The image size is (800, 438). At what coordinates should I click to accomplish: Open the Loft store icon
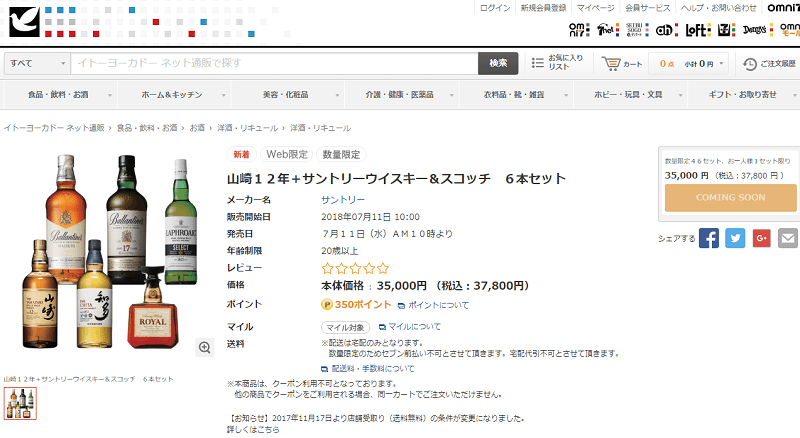(697, 30)
